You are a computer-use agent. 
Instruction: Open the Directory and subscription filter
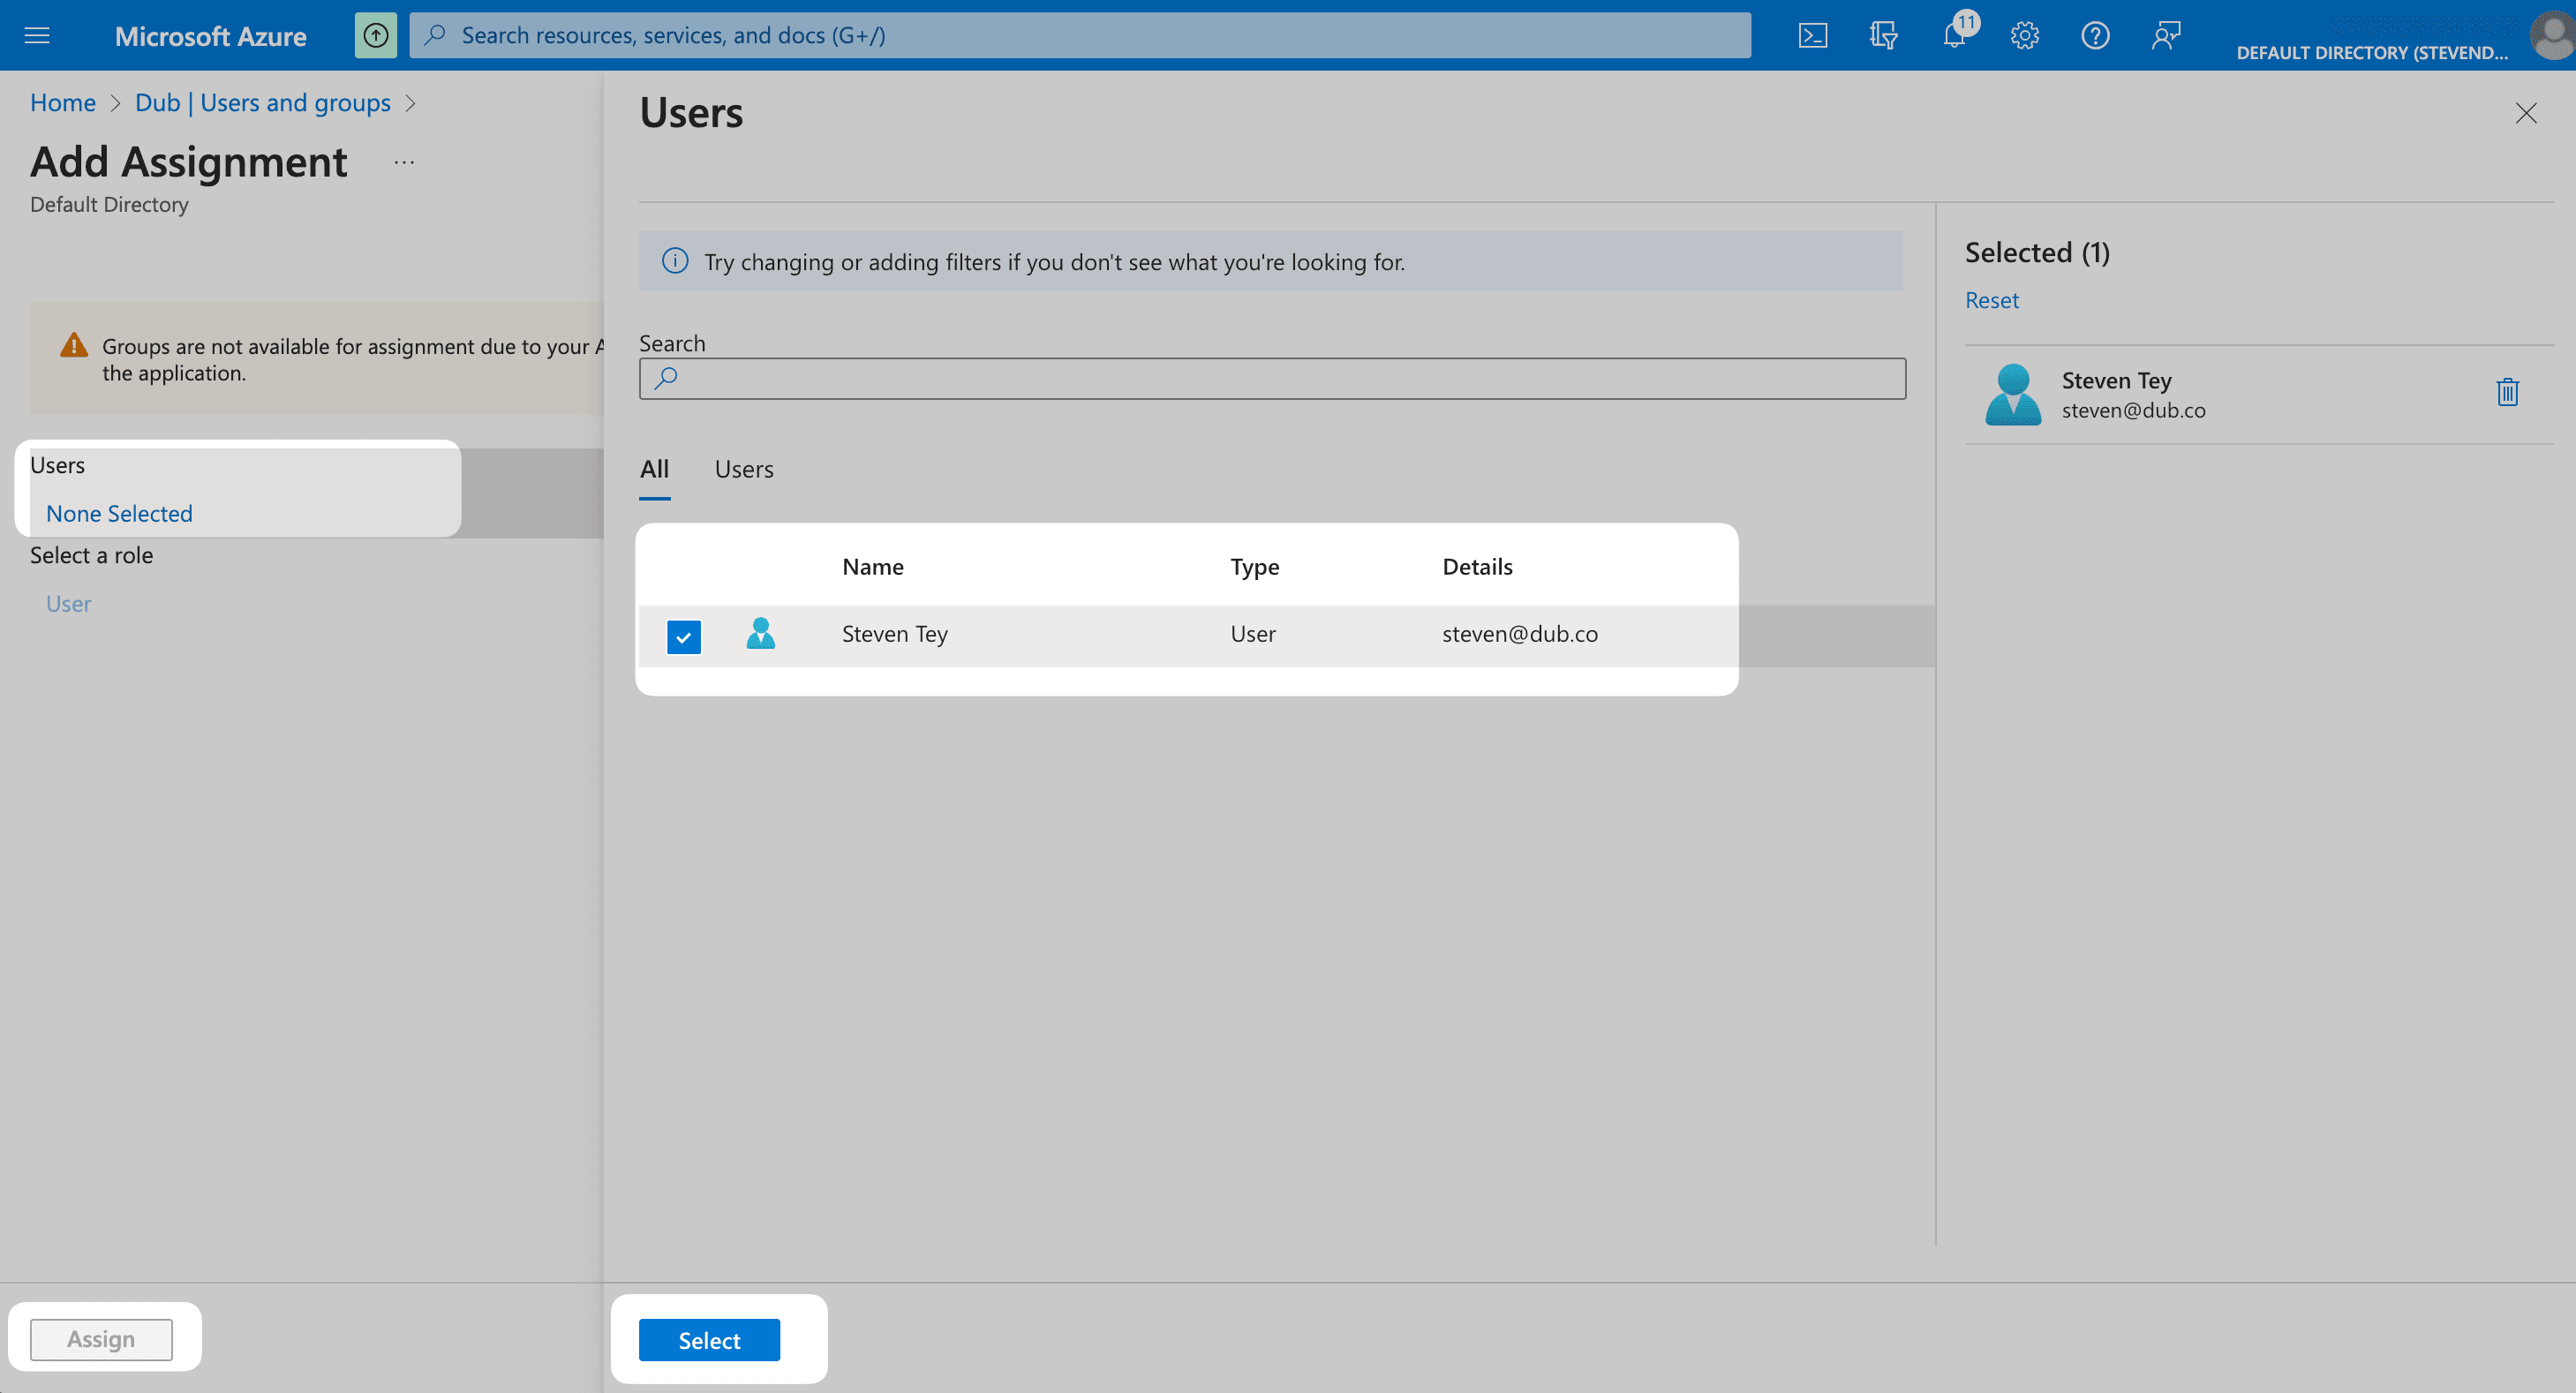click(1883, 35)
